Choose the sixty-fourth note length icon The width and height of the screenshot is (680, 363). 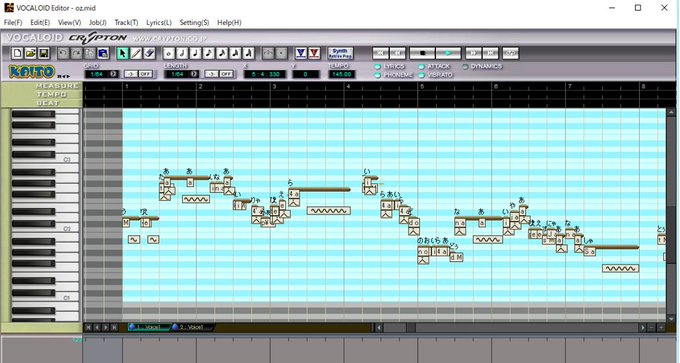(x=248, y=53)
